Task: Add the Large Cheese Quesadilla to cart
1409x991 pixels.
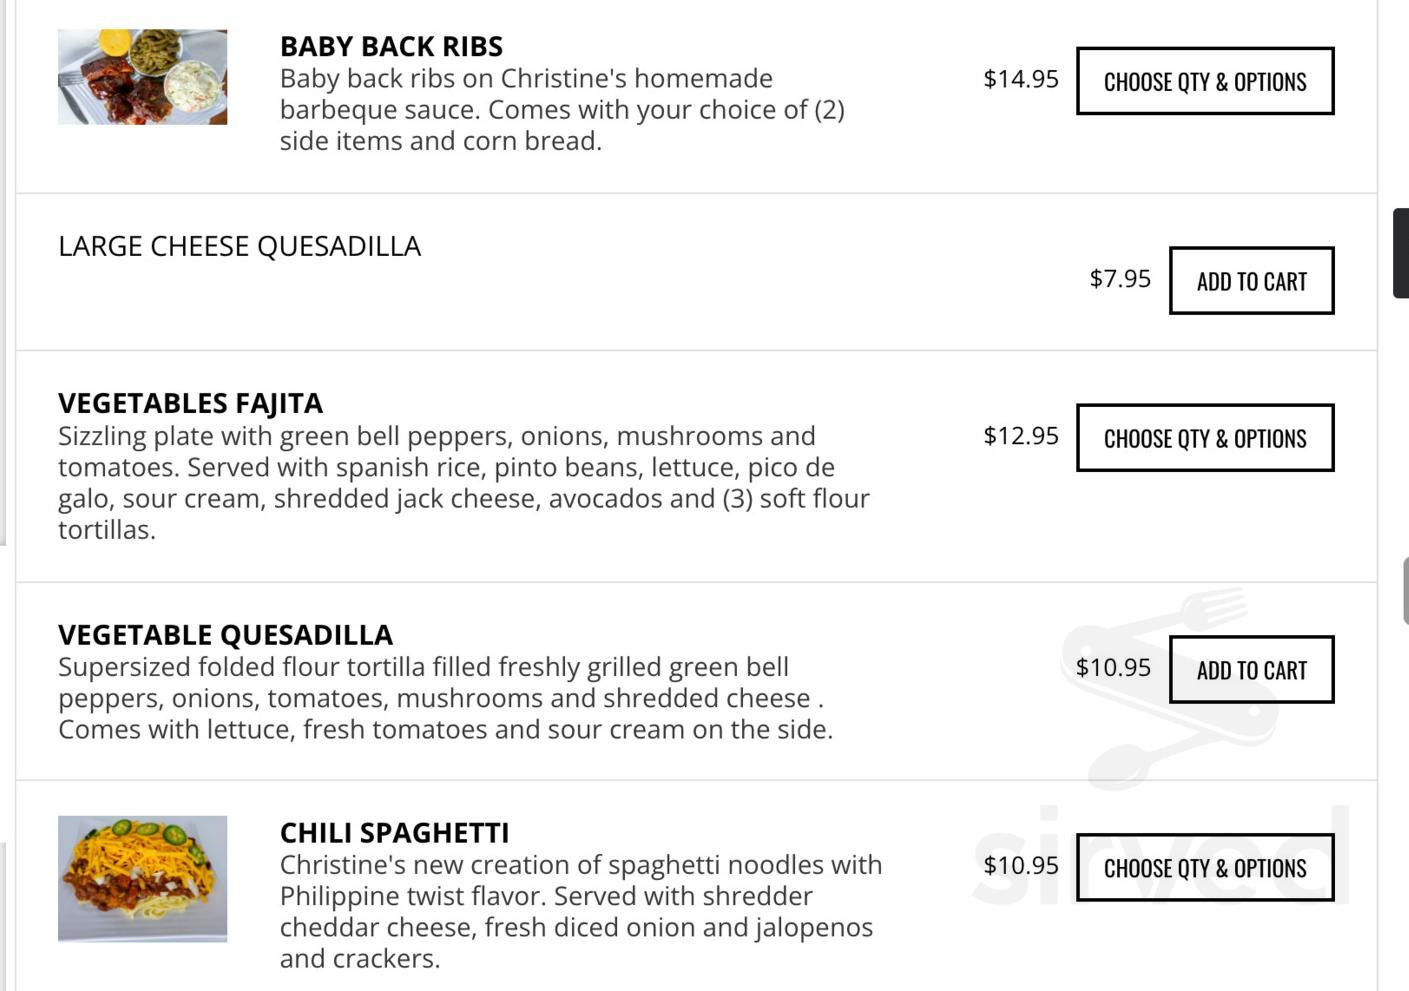Action: pos(1250,281)
